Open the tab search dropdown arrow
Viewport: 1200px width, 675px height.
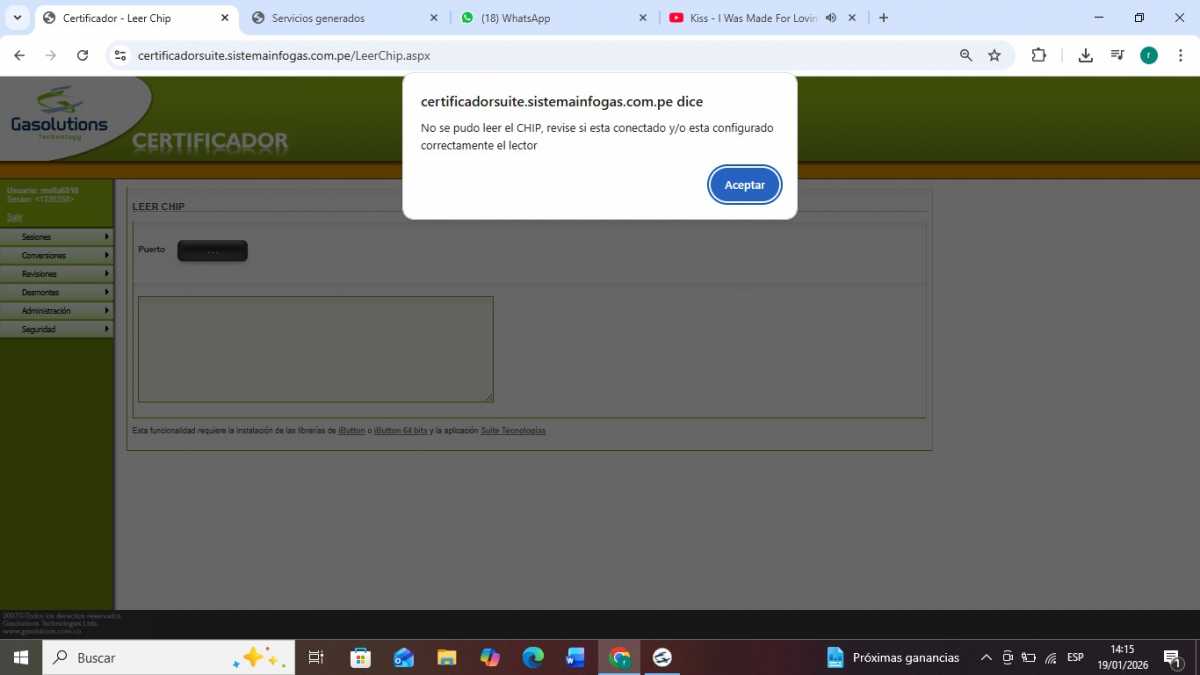(x=17, y=18)
